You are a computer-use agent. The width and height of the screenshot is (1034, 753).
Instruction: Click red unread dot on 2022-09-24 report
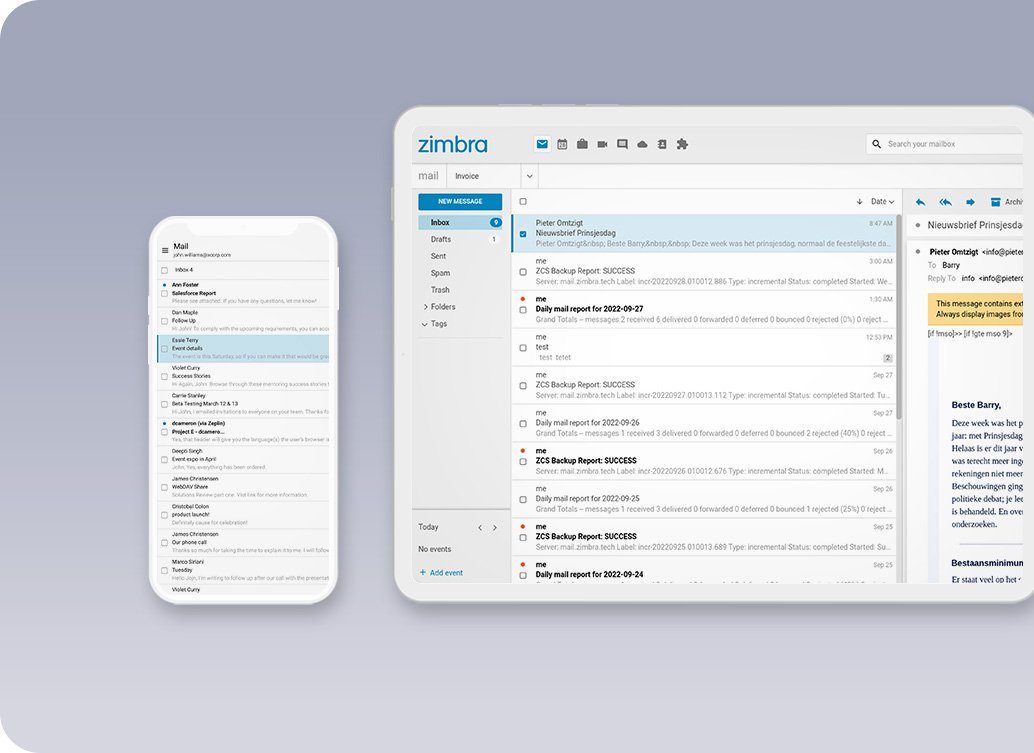point(523,565)
